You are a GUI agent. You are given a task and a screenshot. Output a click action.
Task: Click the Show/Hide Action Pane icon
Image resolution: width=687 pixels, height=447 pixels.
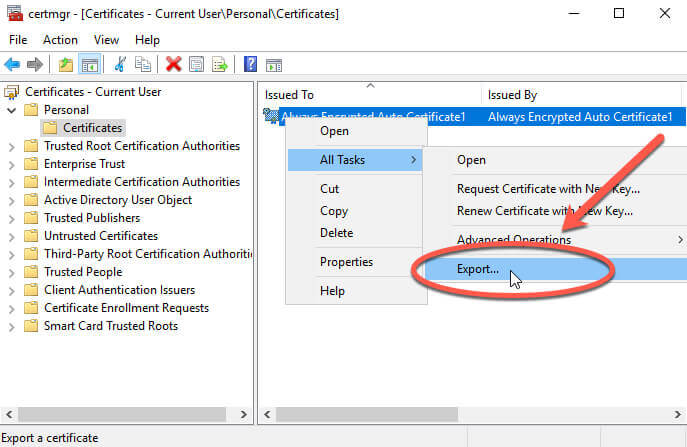(274, 65)
